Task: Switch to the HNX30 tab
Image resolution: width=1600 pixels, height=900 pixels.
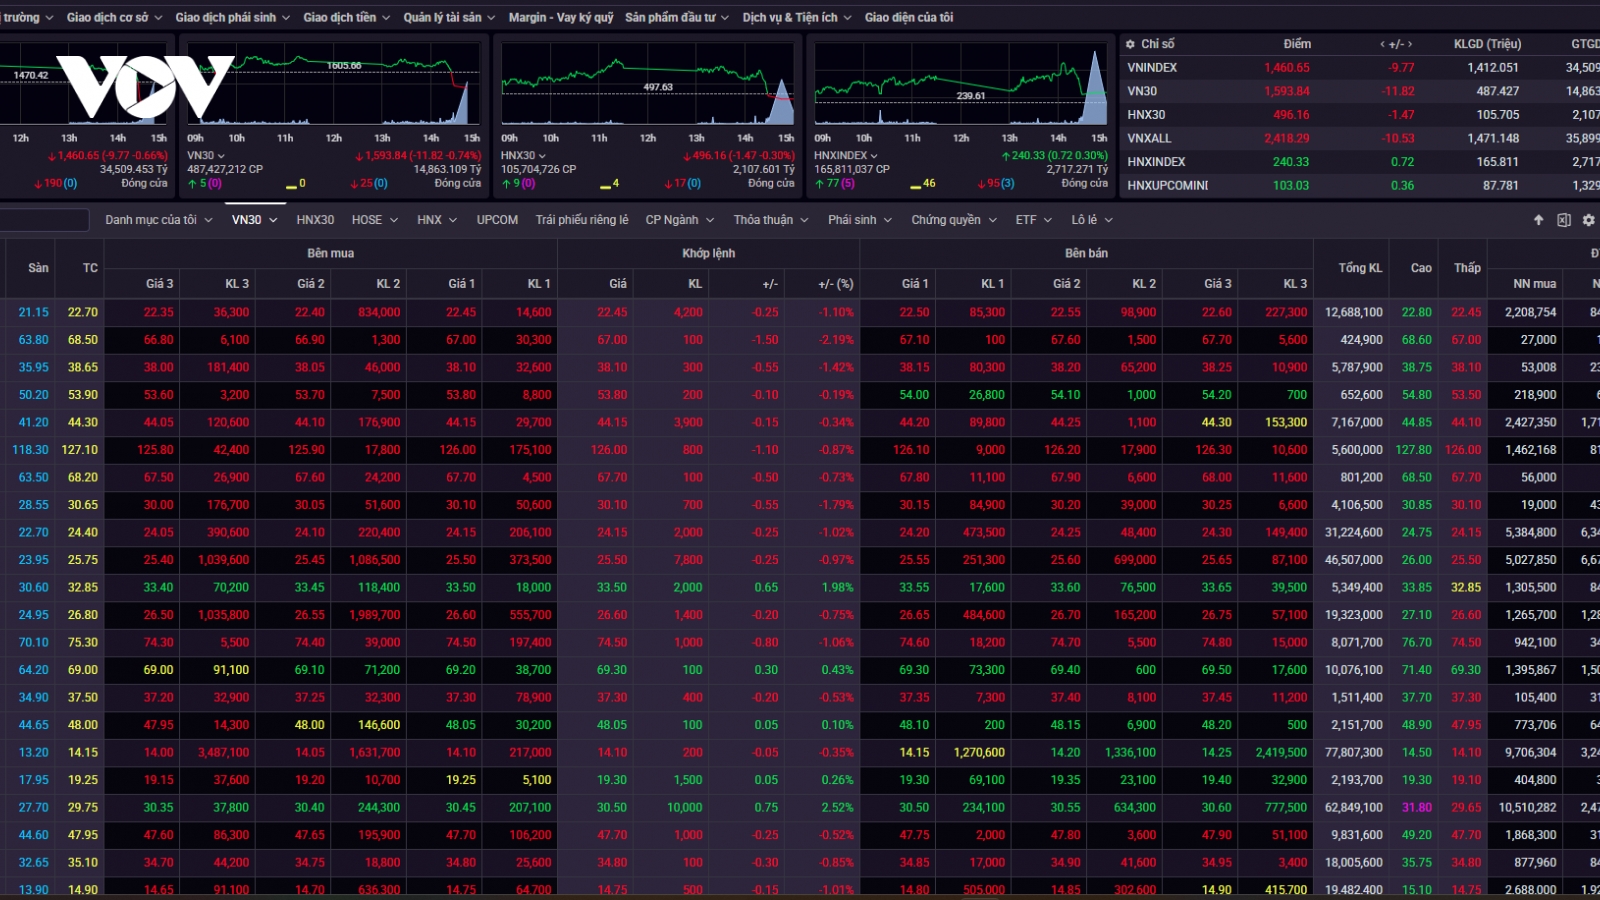Action: click(315, 220)
